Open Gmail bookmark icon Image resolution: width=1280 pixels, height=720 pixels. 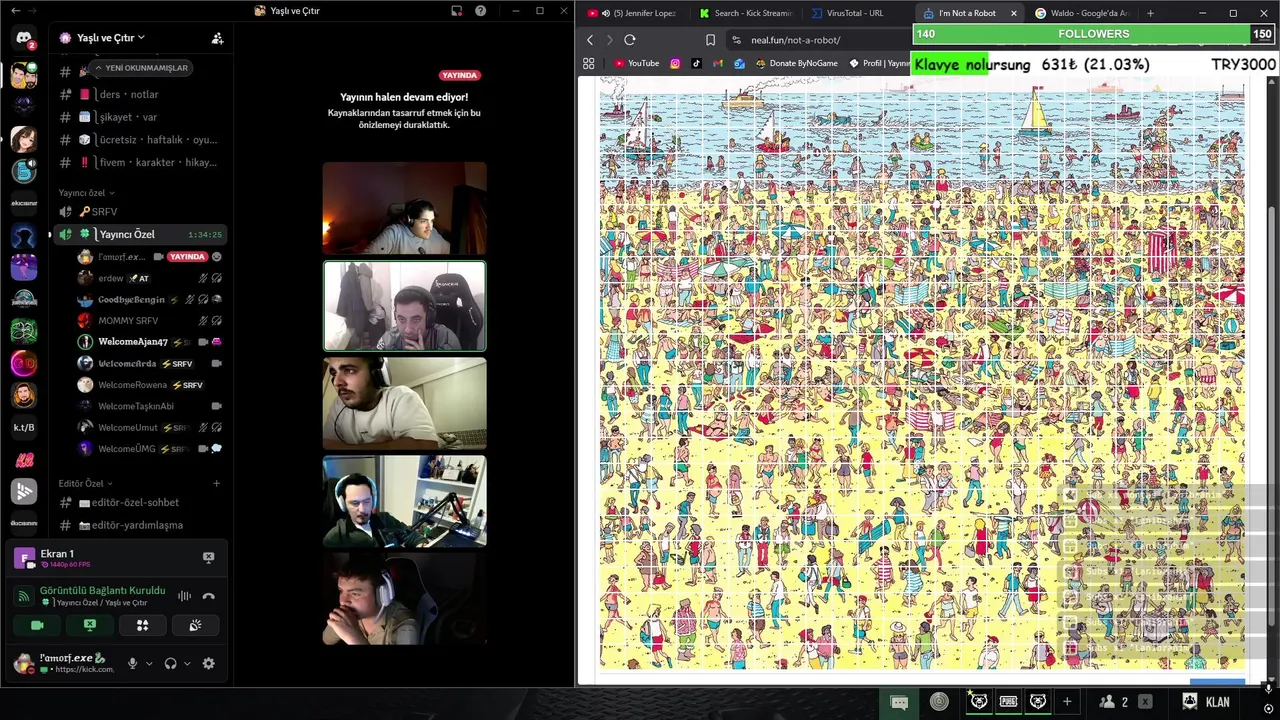coord(717,63)
